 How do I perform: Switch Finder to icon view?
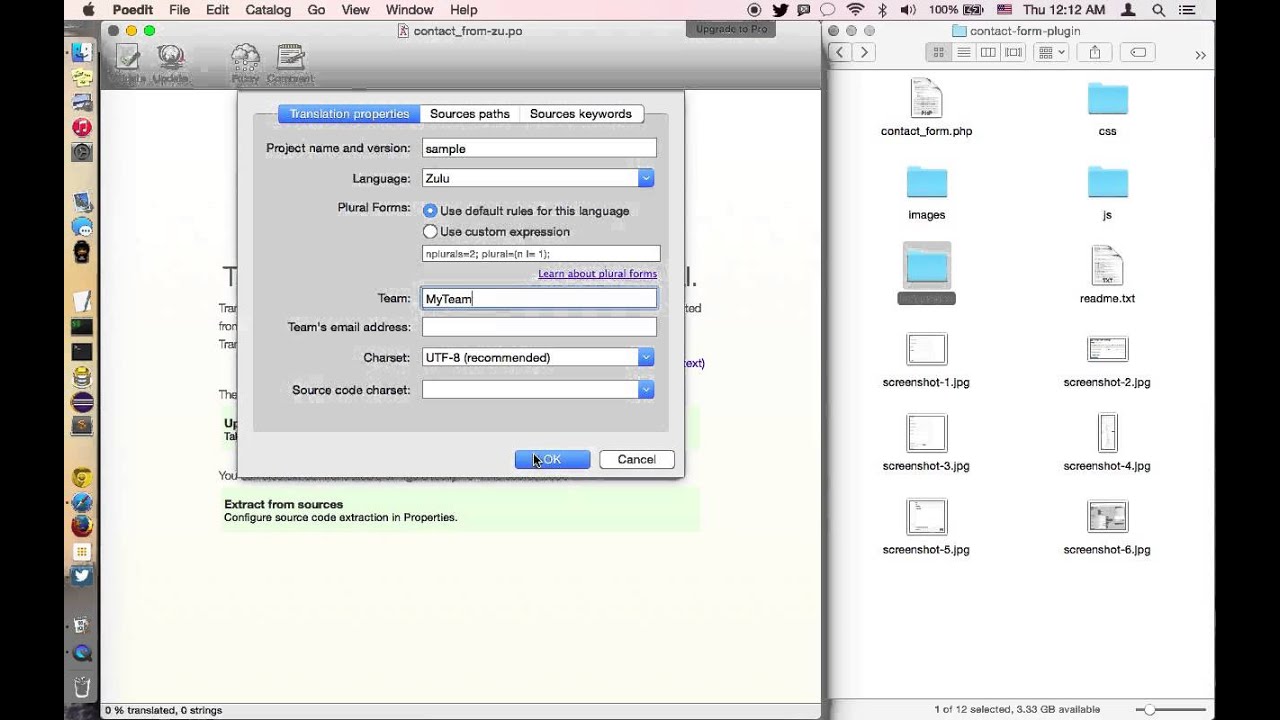[938, 52]
